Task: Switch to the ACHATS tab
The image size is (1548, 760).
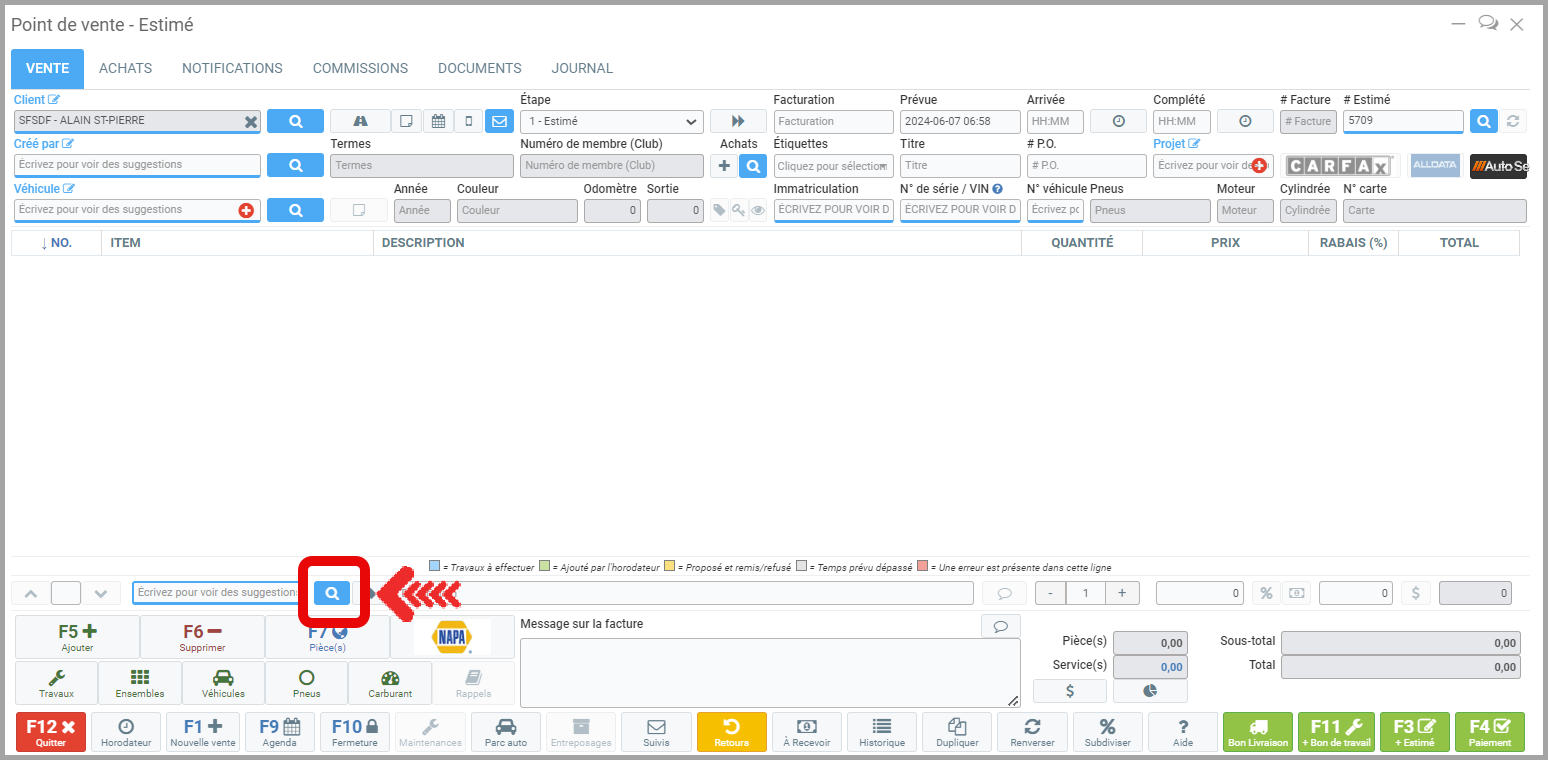Action: (125, 68)
